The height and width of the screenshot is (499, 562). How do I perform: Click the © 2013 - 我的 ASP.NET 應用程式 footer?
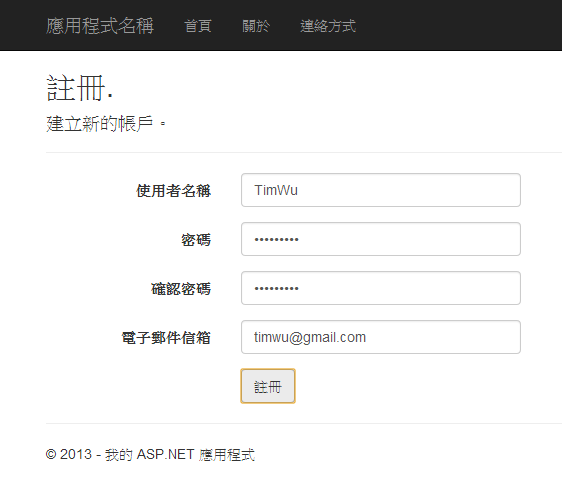[150, 455]
